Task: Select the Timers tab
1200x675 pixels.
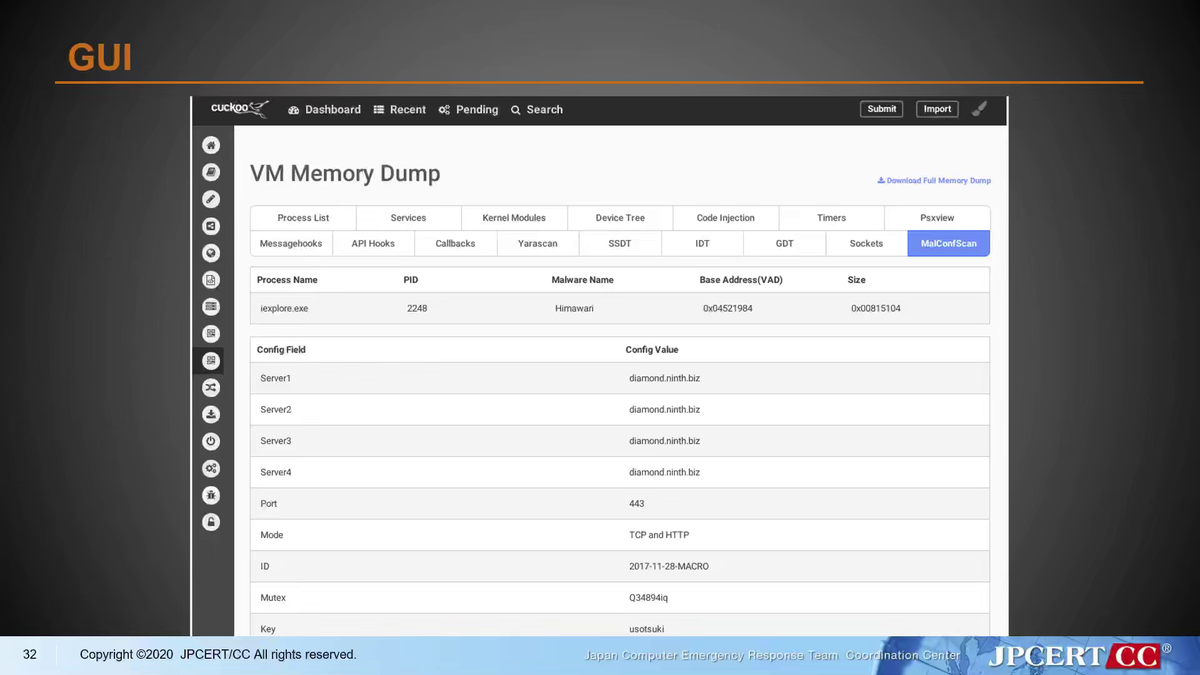Action: 831,218
